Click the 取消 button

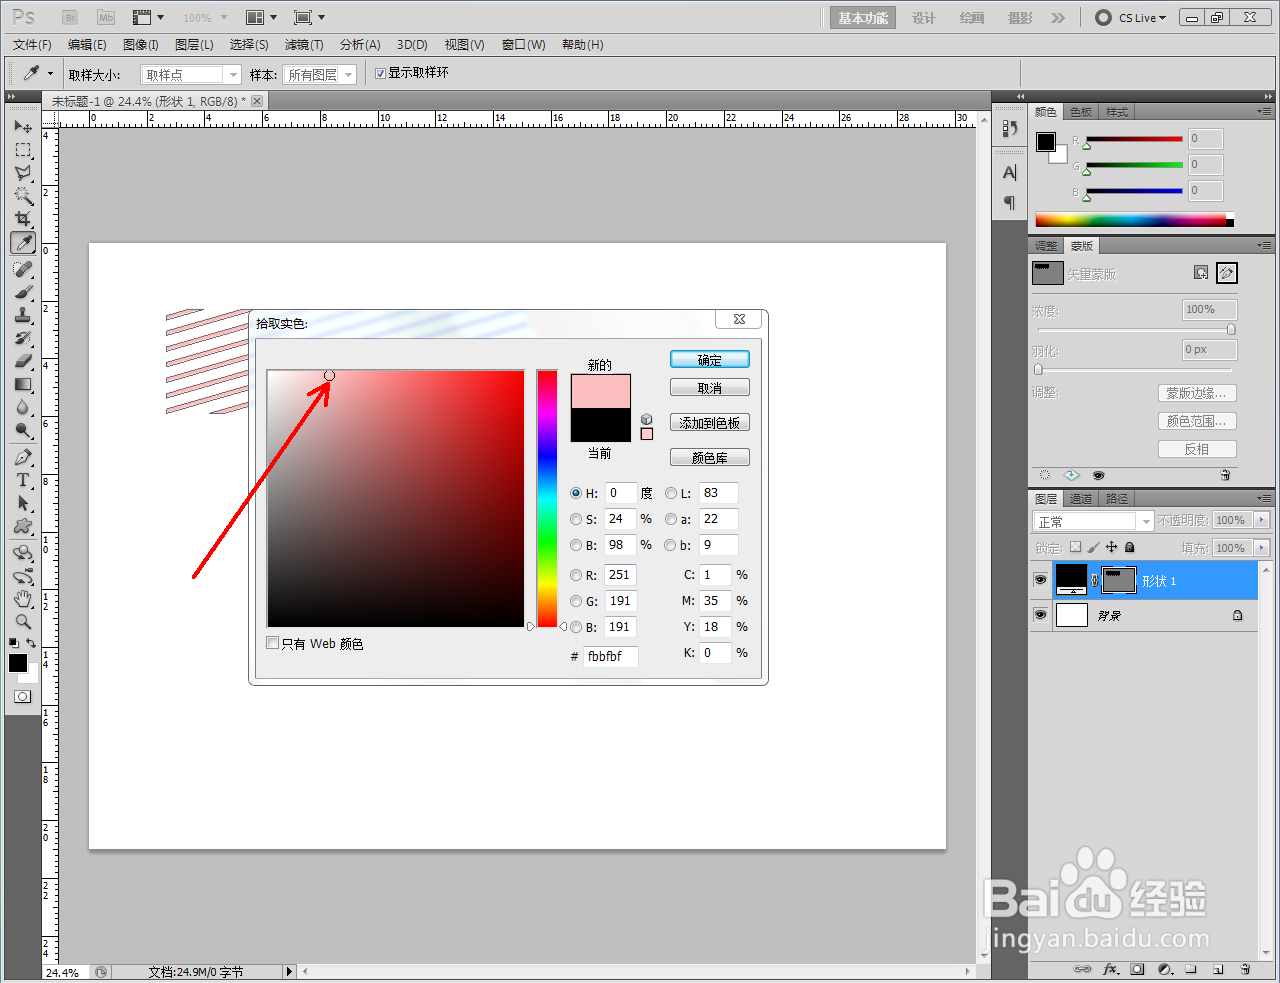tap(710, 388)
